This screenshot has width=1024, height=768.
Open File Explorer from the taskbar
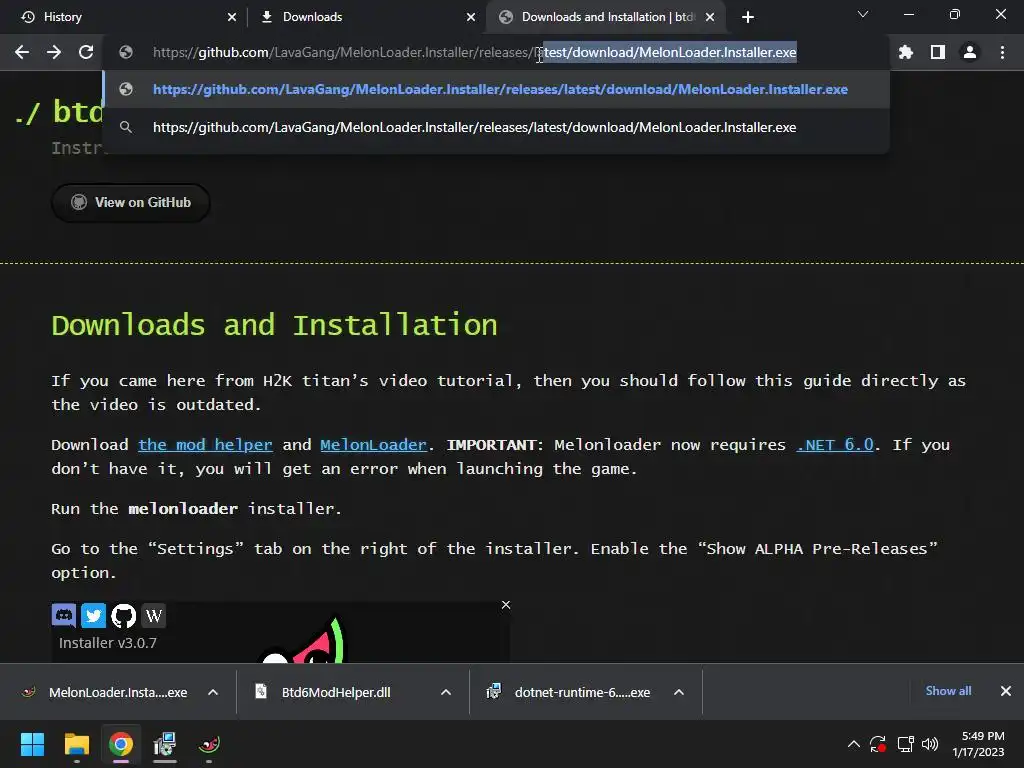pyautogui.click(x=76, y=744)
